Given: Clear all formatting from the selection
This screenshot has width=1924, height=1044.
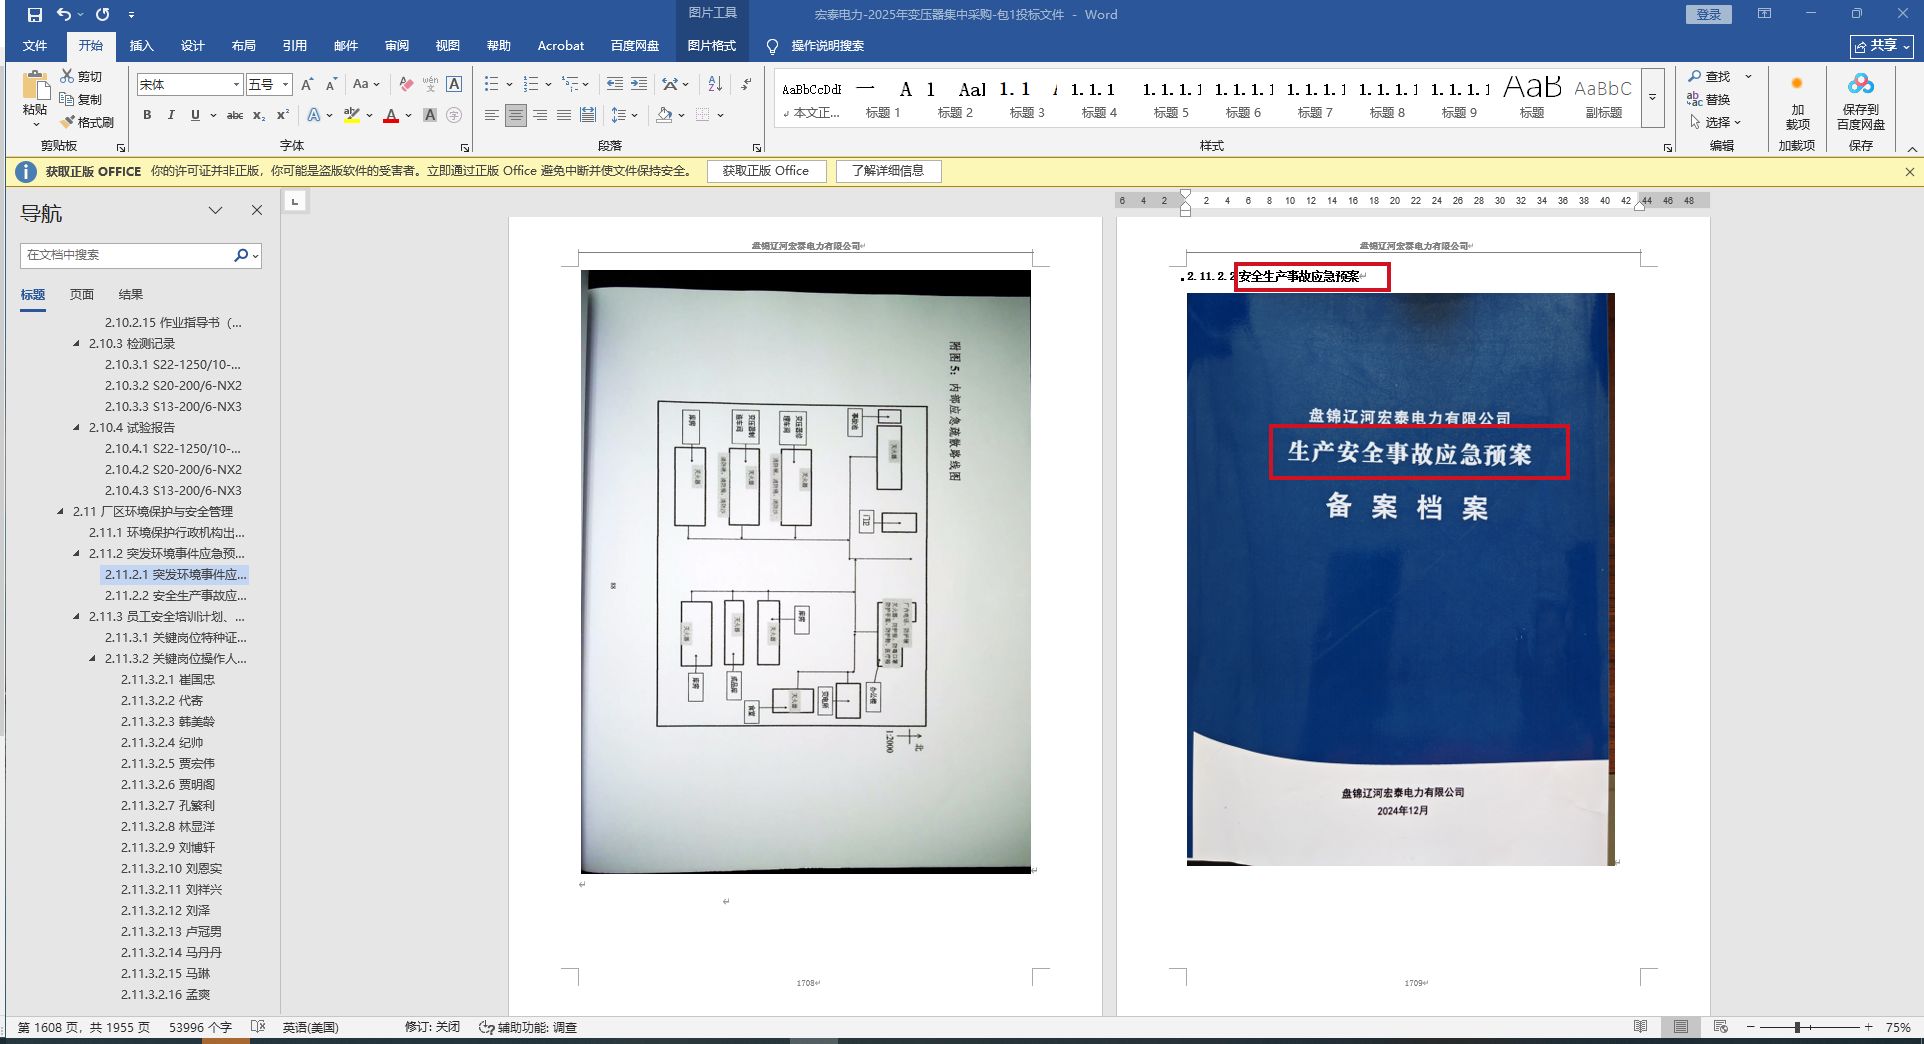Looking at the screenshot, I should [406, 85].
